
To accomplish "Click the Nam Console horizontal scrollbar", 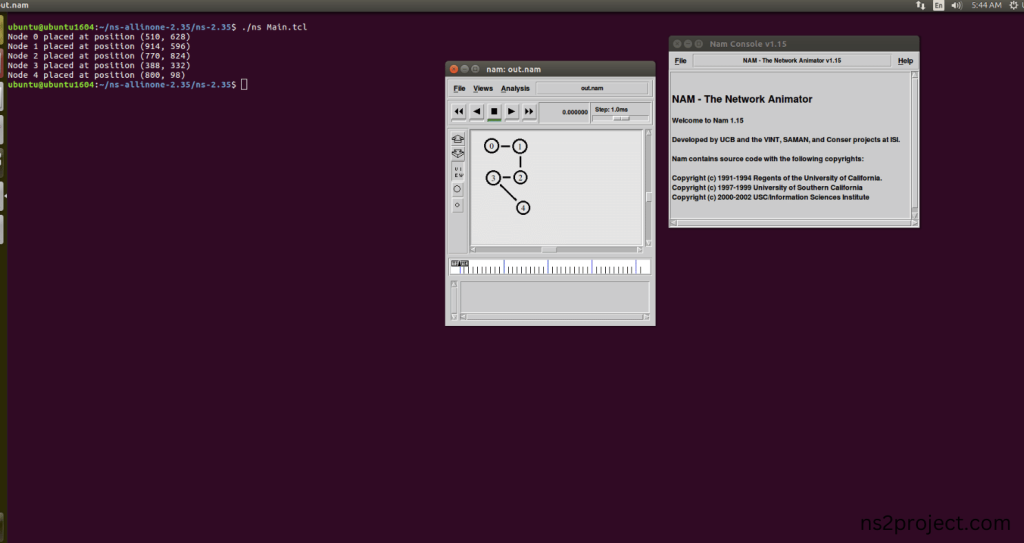I will [792, 223].
